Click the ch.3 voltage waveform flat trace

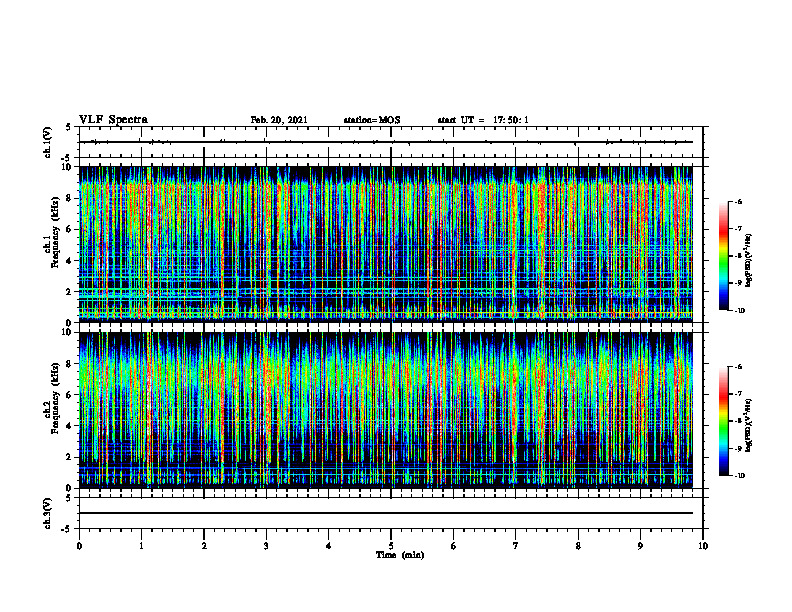[386, 513]
